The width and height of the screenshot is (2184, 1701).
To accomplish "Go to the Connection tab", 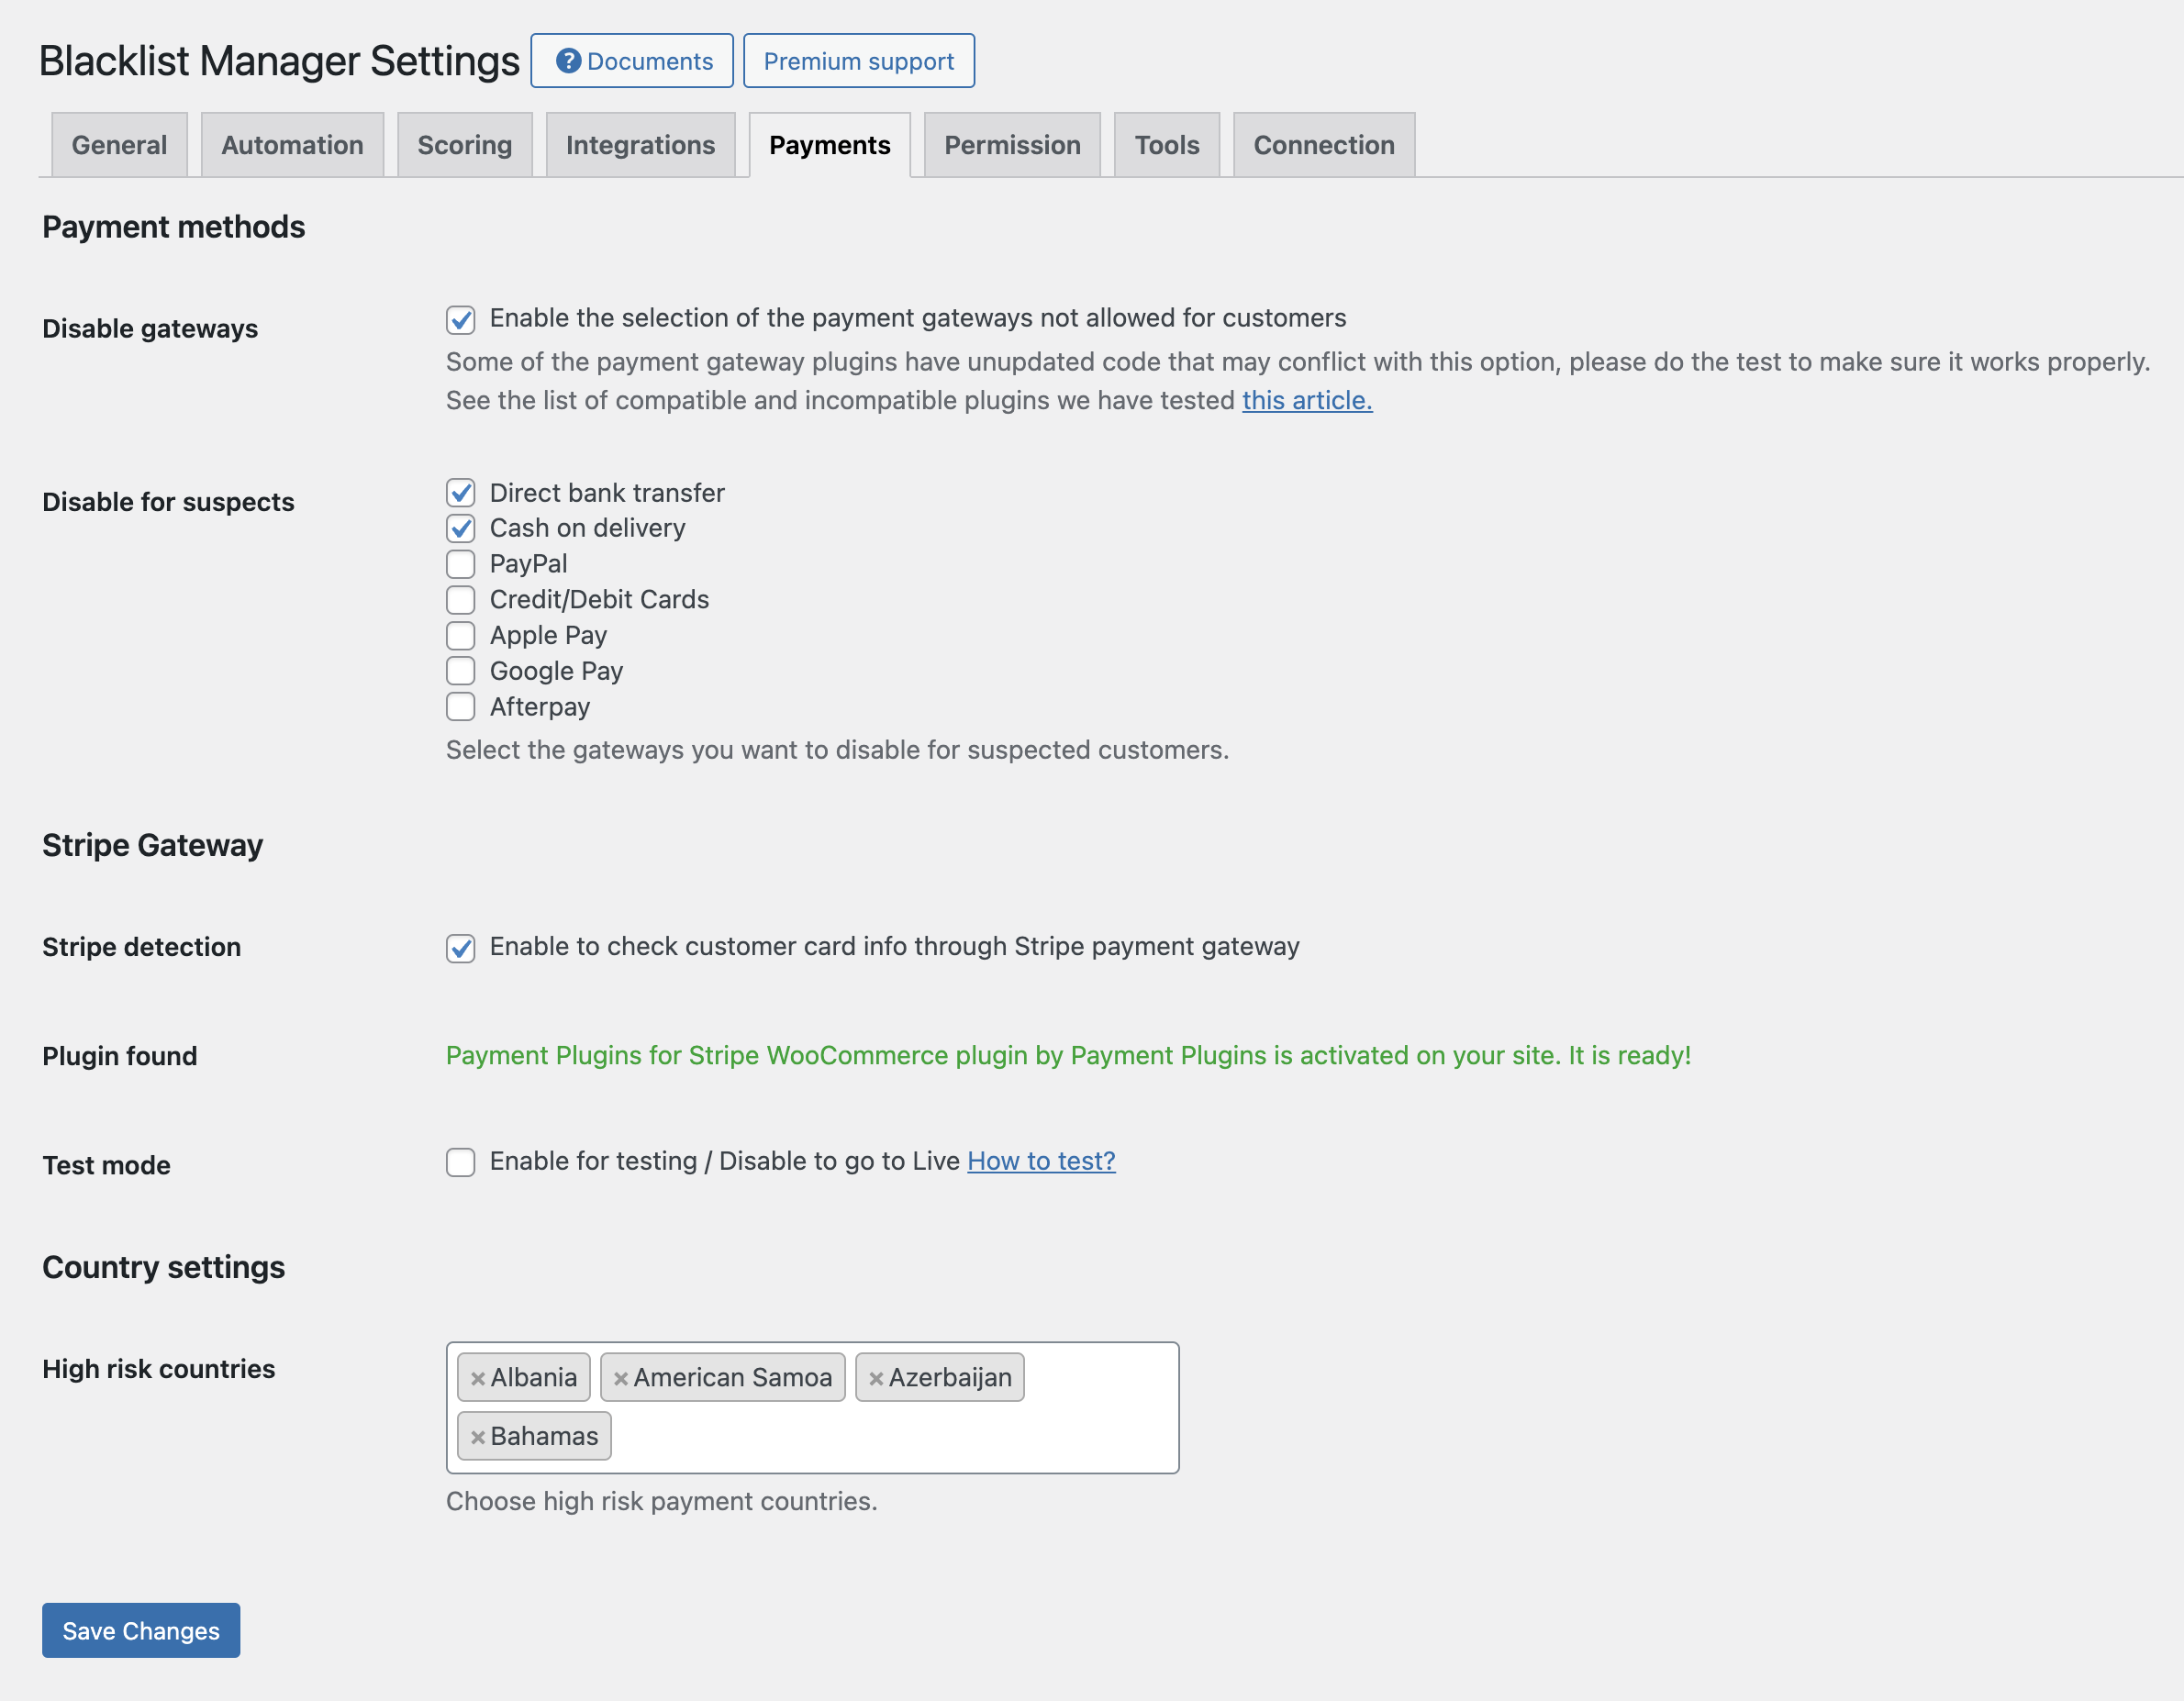I will [x=1323, y=145].
